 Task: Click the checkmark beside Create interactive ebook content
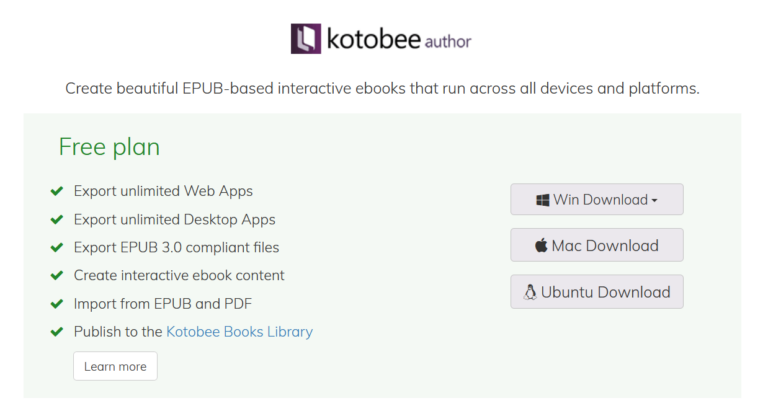pos(56,275)
